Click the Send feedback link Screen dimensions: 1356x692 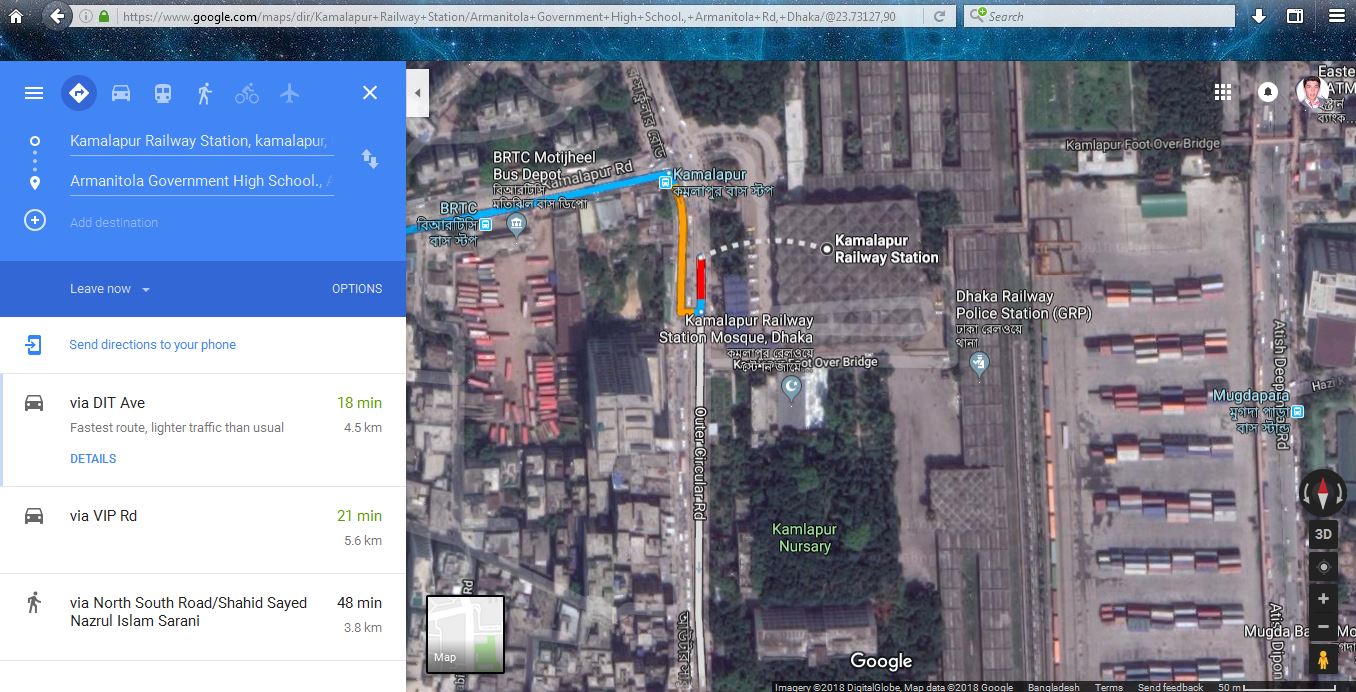pos(1170,687)
